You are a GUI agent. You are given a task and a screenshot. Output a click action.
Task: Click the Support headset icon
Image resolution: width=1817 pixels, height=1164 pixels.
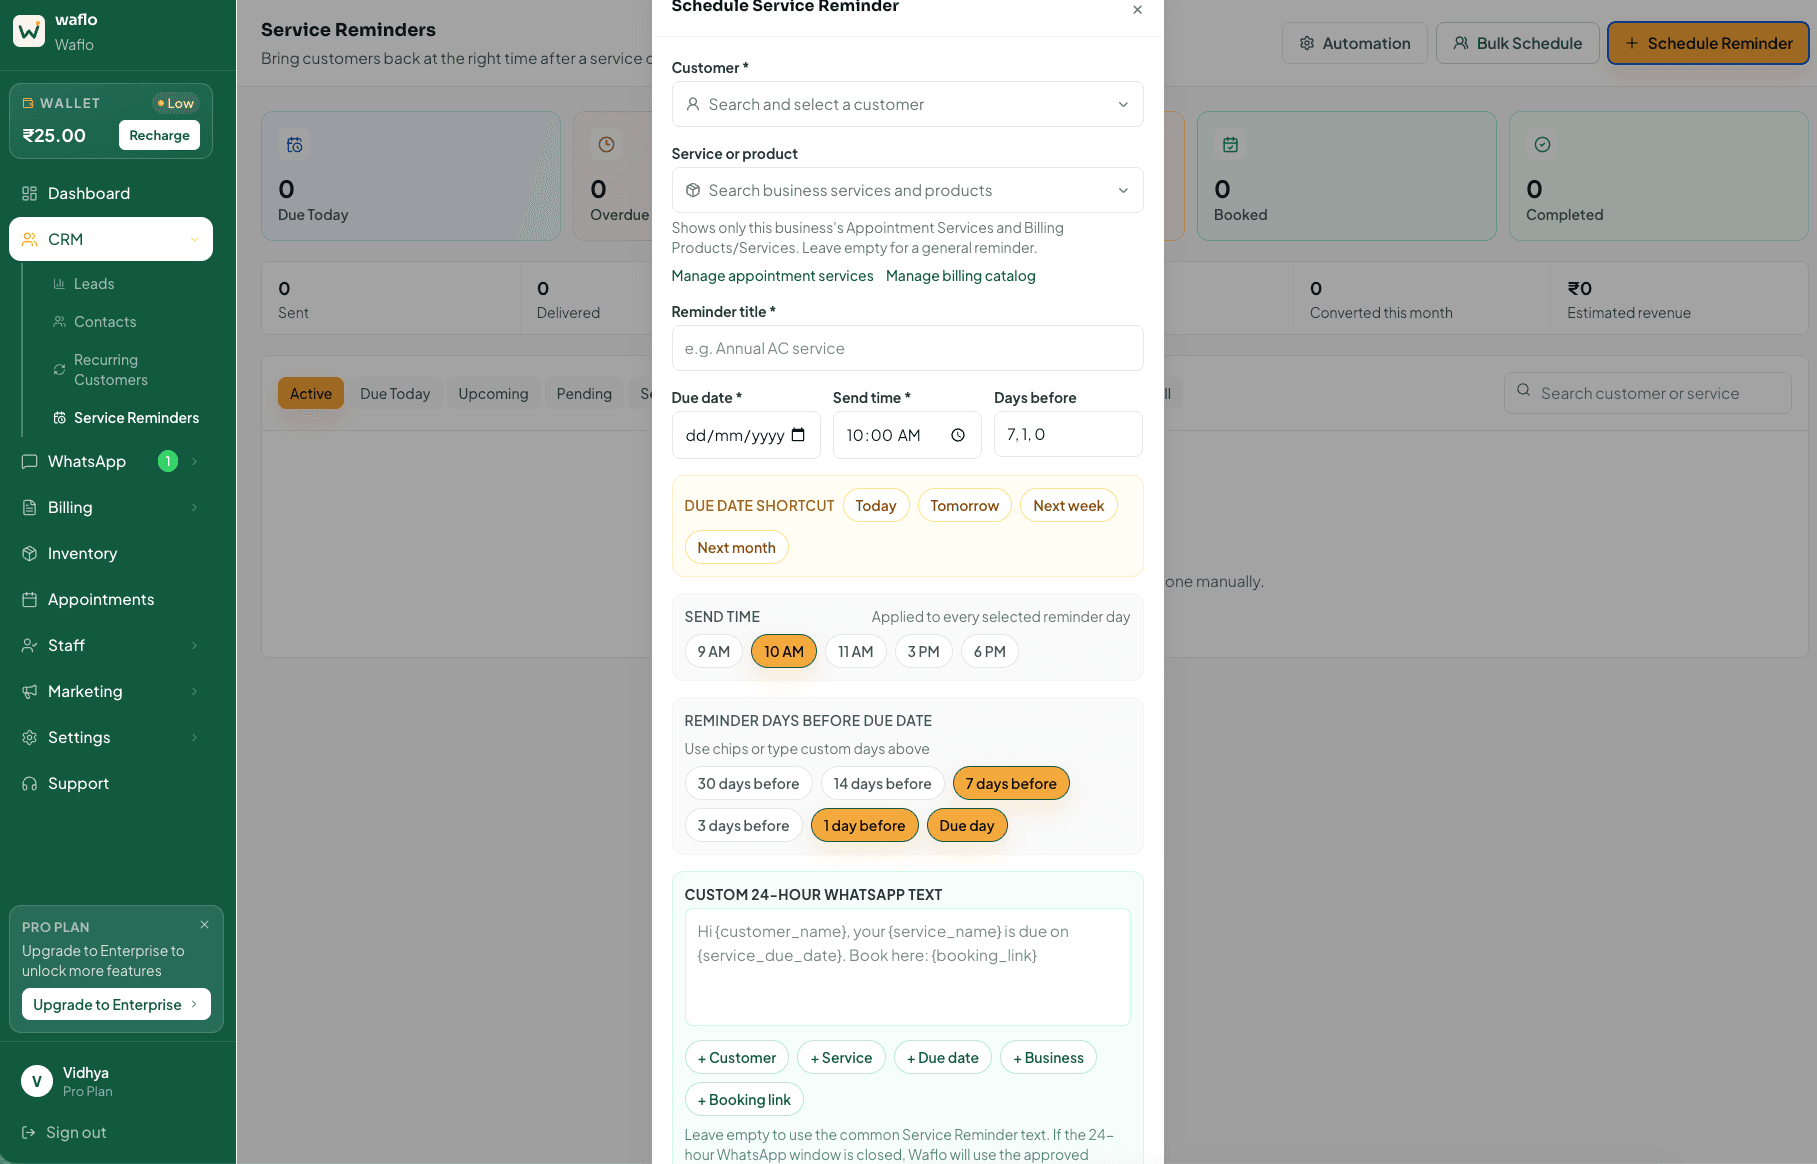pyautogui.click(x=30, y=783)
